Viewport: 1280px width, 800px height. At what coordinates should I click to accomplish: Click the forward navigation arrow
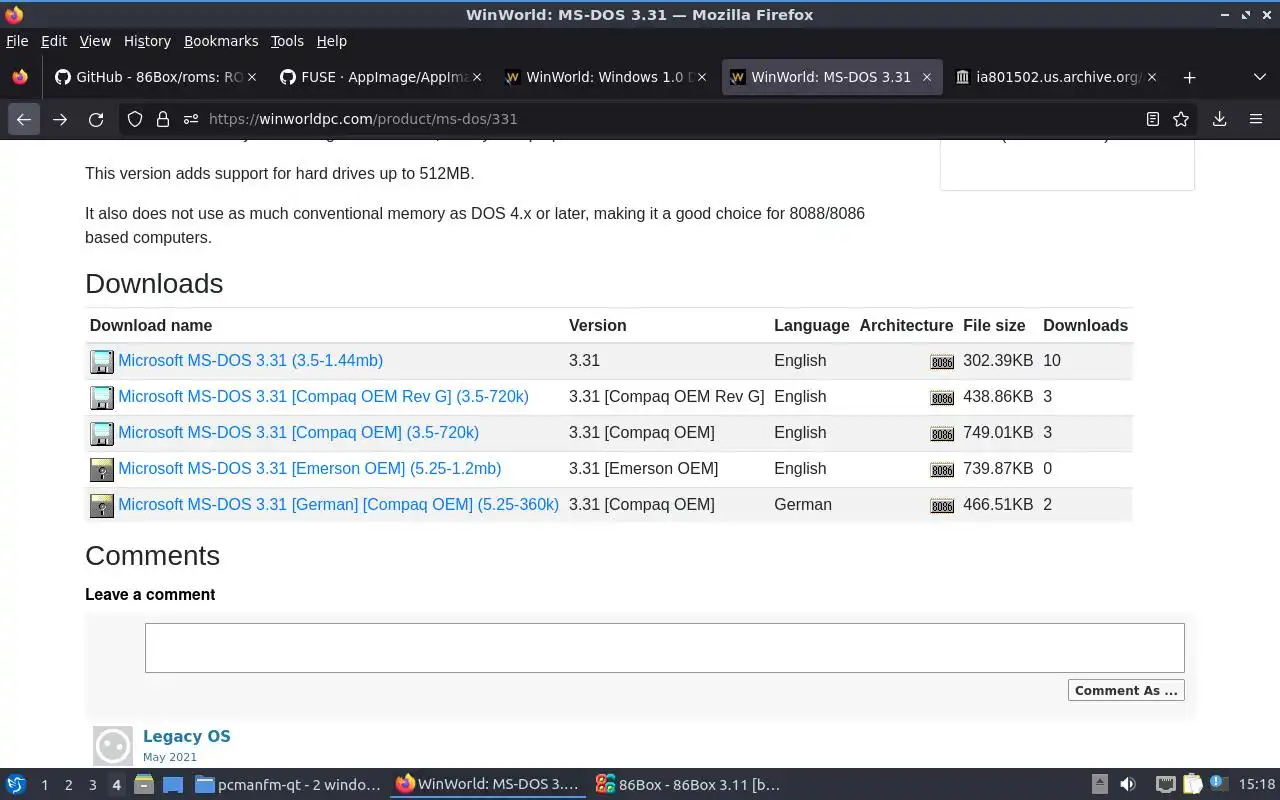[x=60, y=119]
